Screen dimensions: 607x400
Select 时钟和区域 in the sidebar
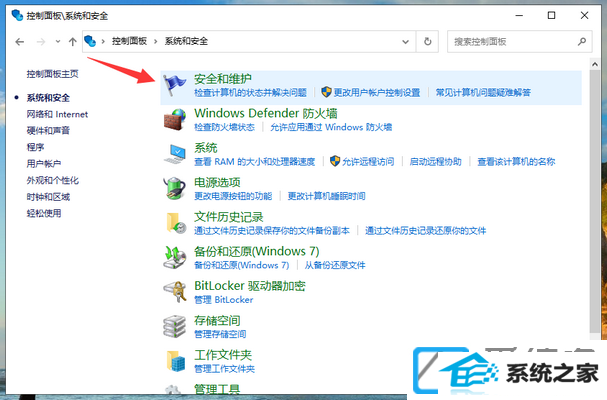coord(48,197)
